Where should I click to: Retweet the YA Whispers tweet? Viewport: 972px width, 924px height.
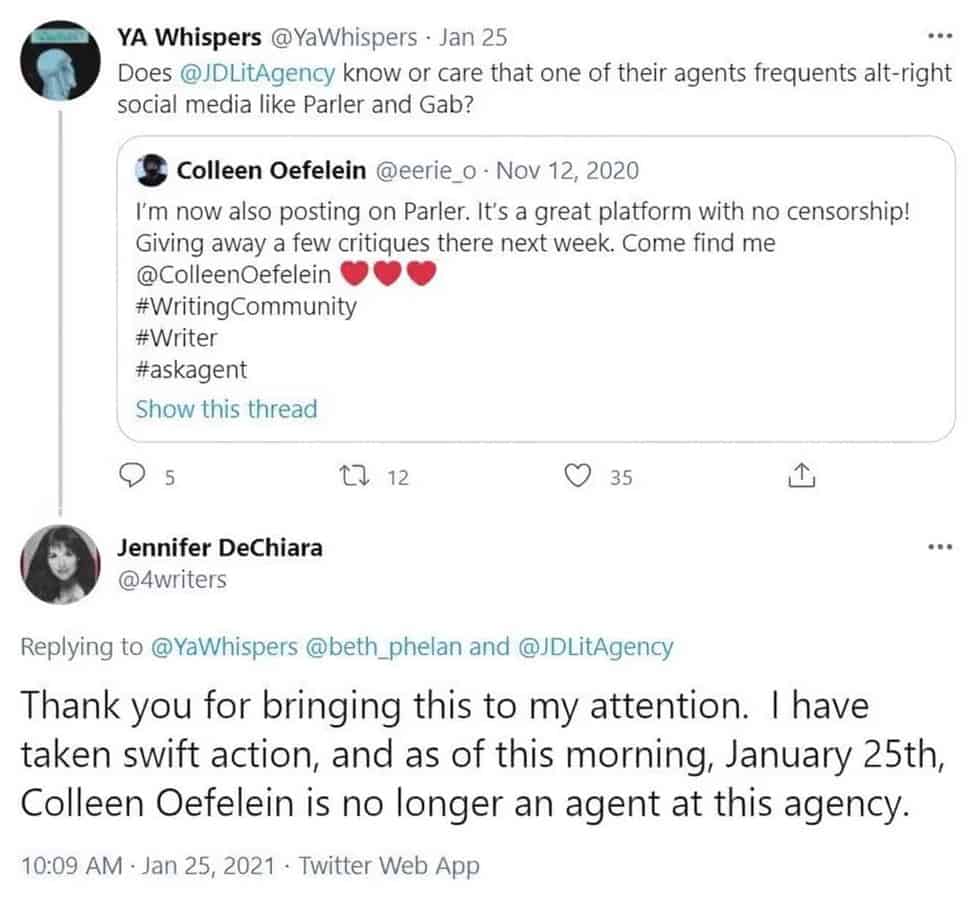[x=355, y=476]
